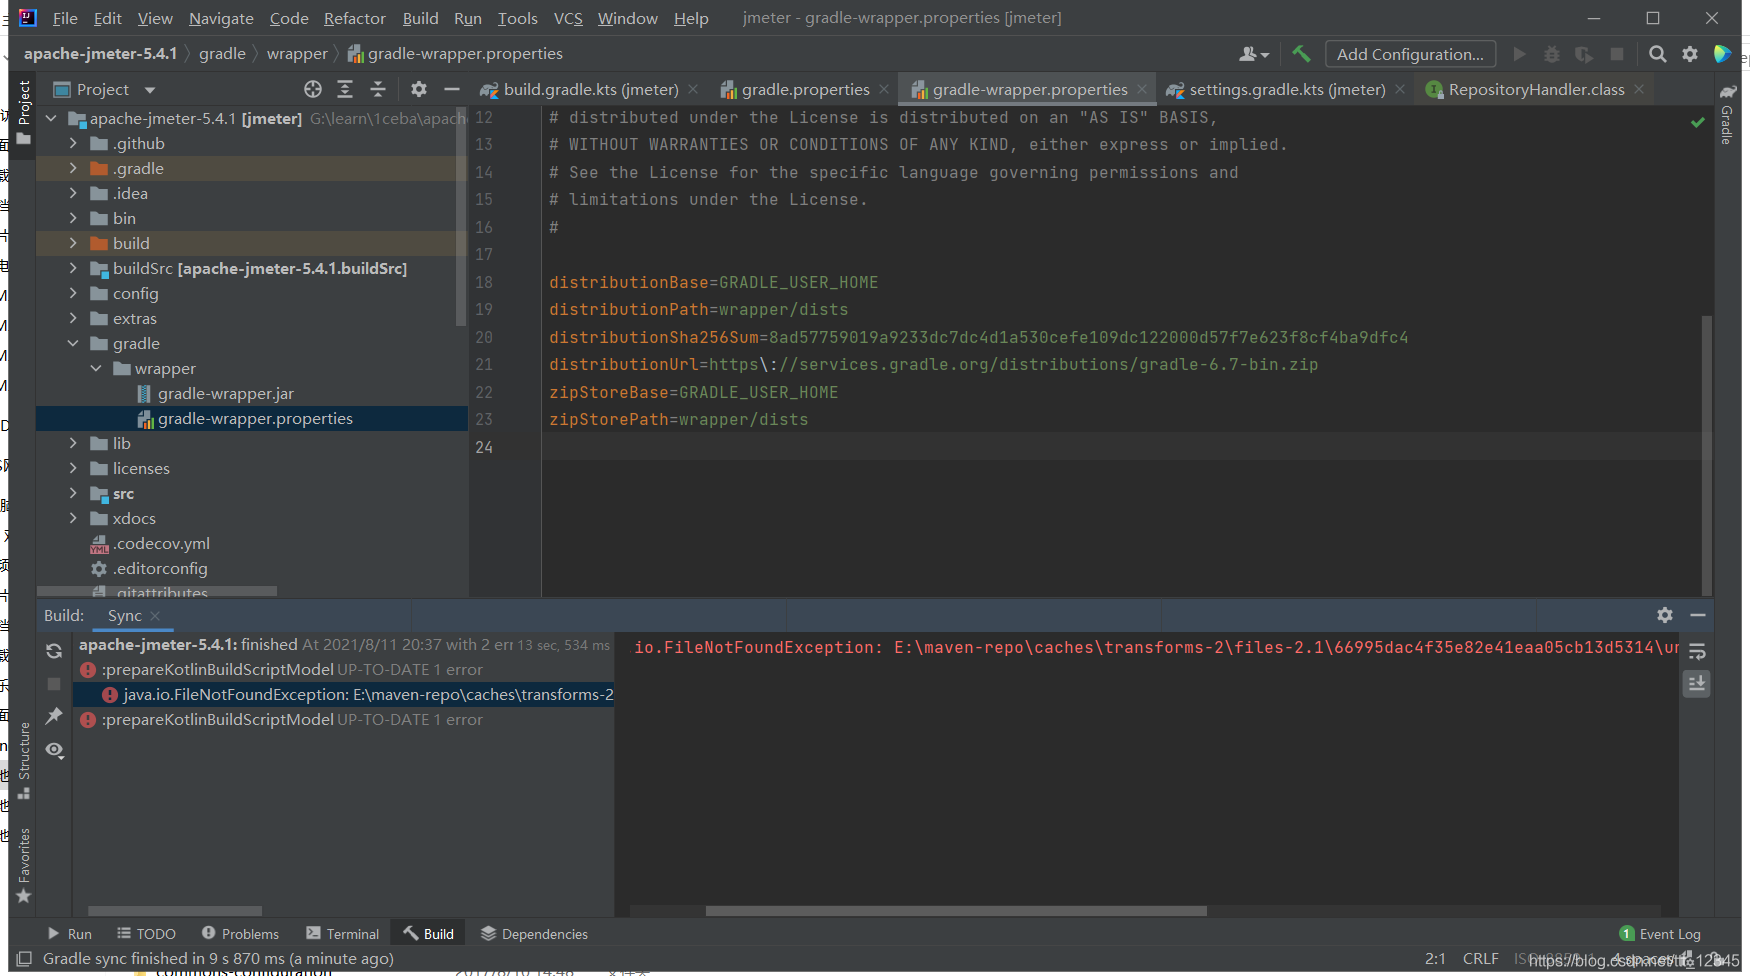Screen dimensions: 1750x980
Task: Expand all items in Project panel
Action: 345,89
